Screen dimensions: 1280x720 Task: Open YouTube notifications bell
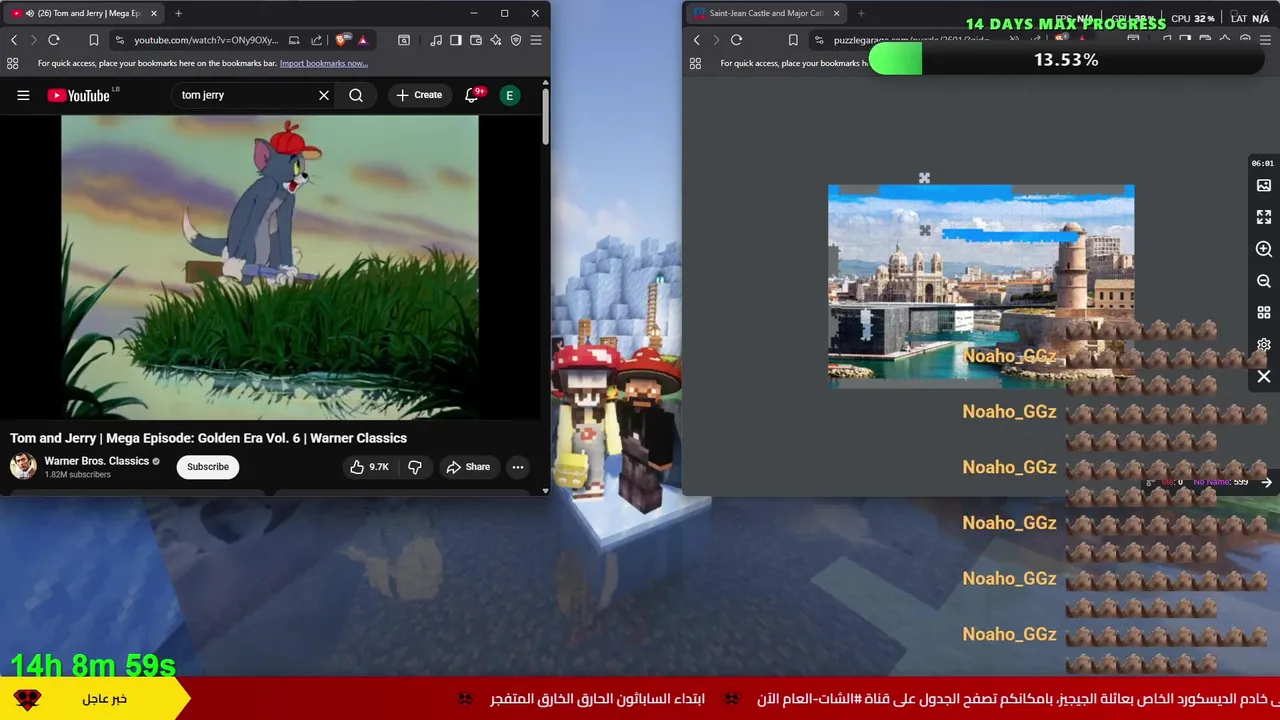click(x=471, y=95)
